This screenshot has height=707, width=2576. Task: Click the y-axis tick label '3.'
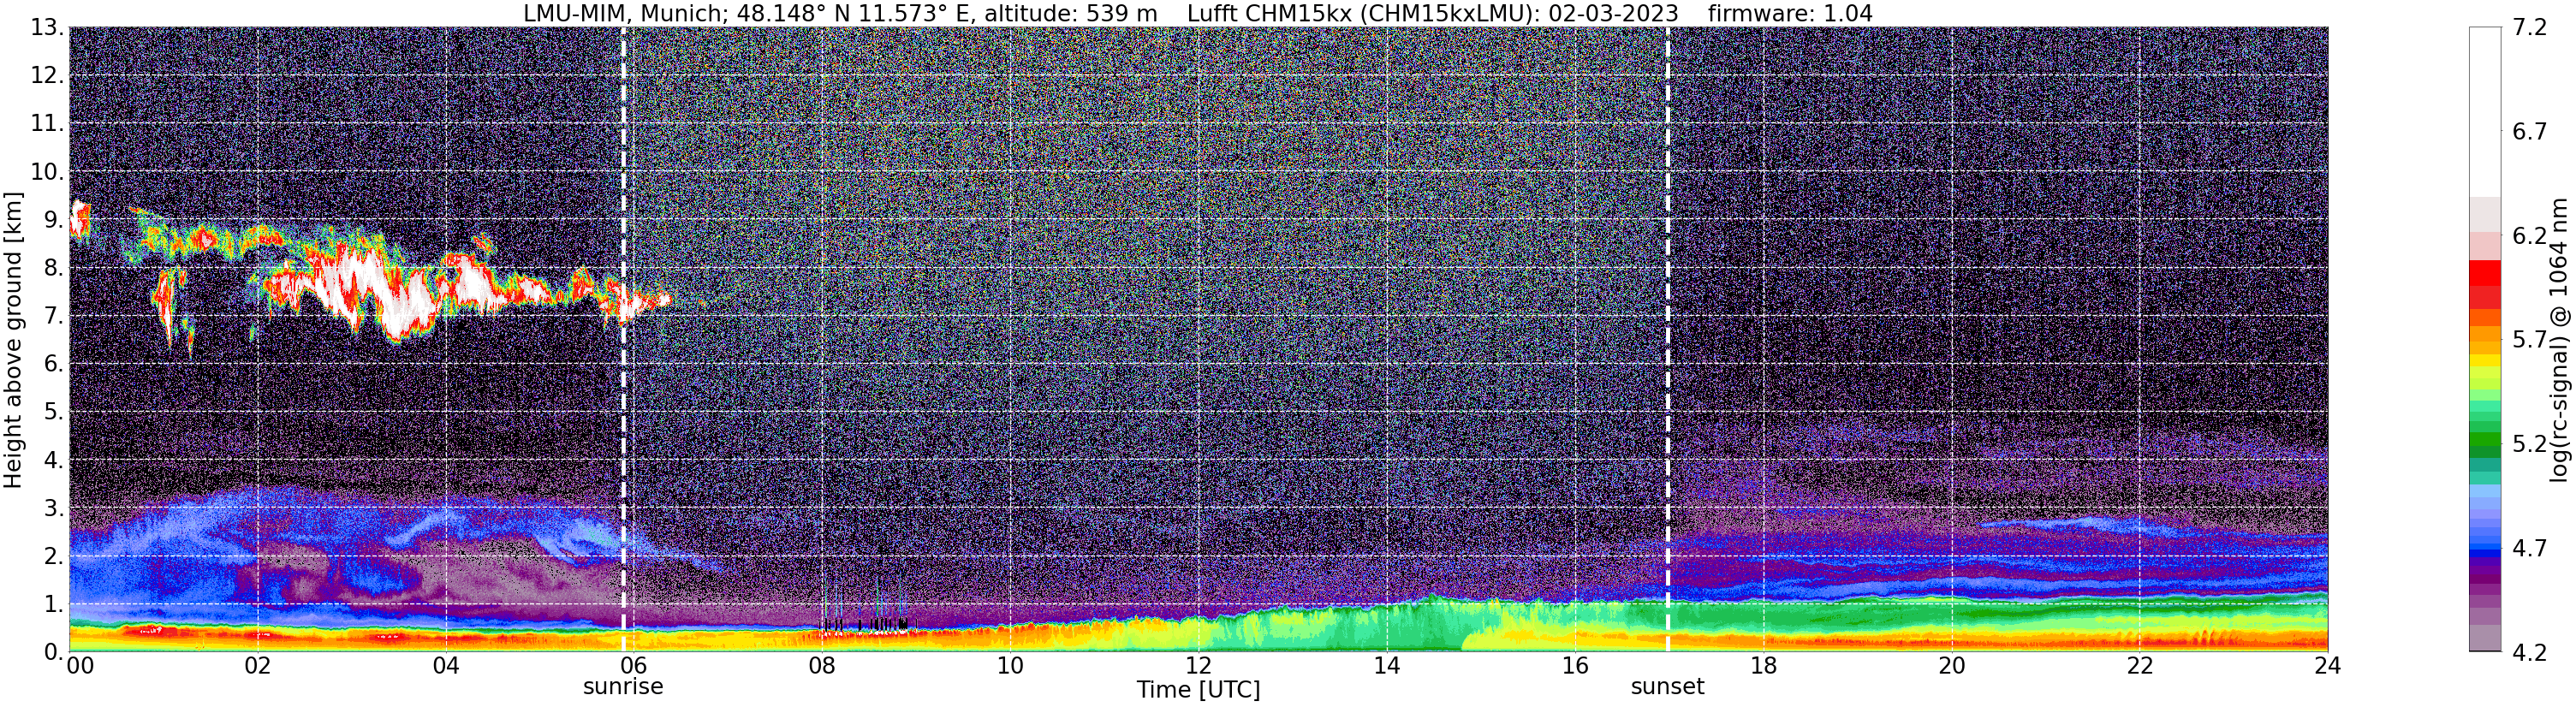pos(54,508)
